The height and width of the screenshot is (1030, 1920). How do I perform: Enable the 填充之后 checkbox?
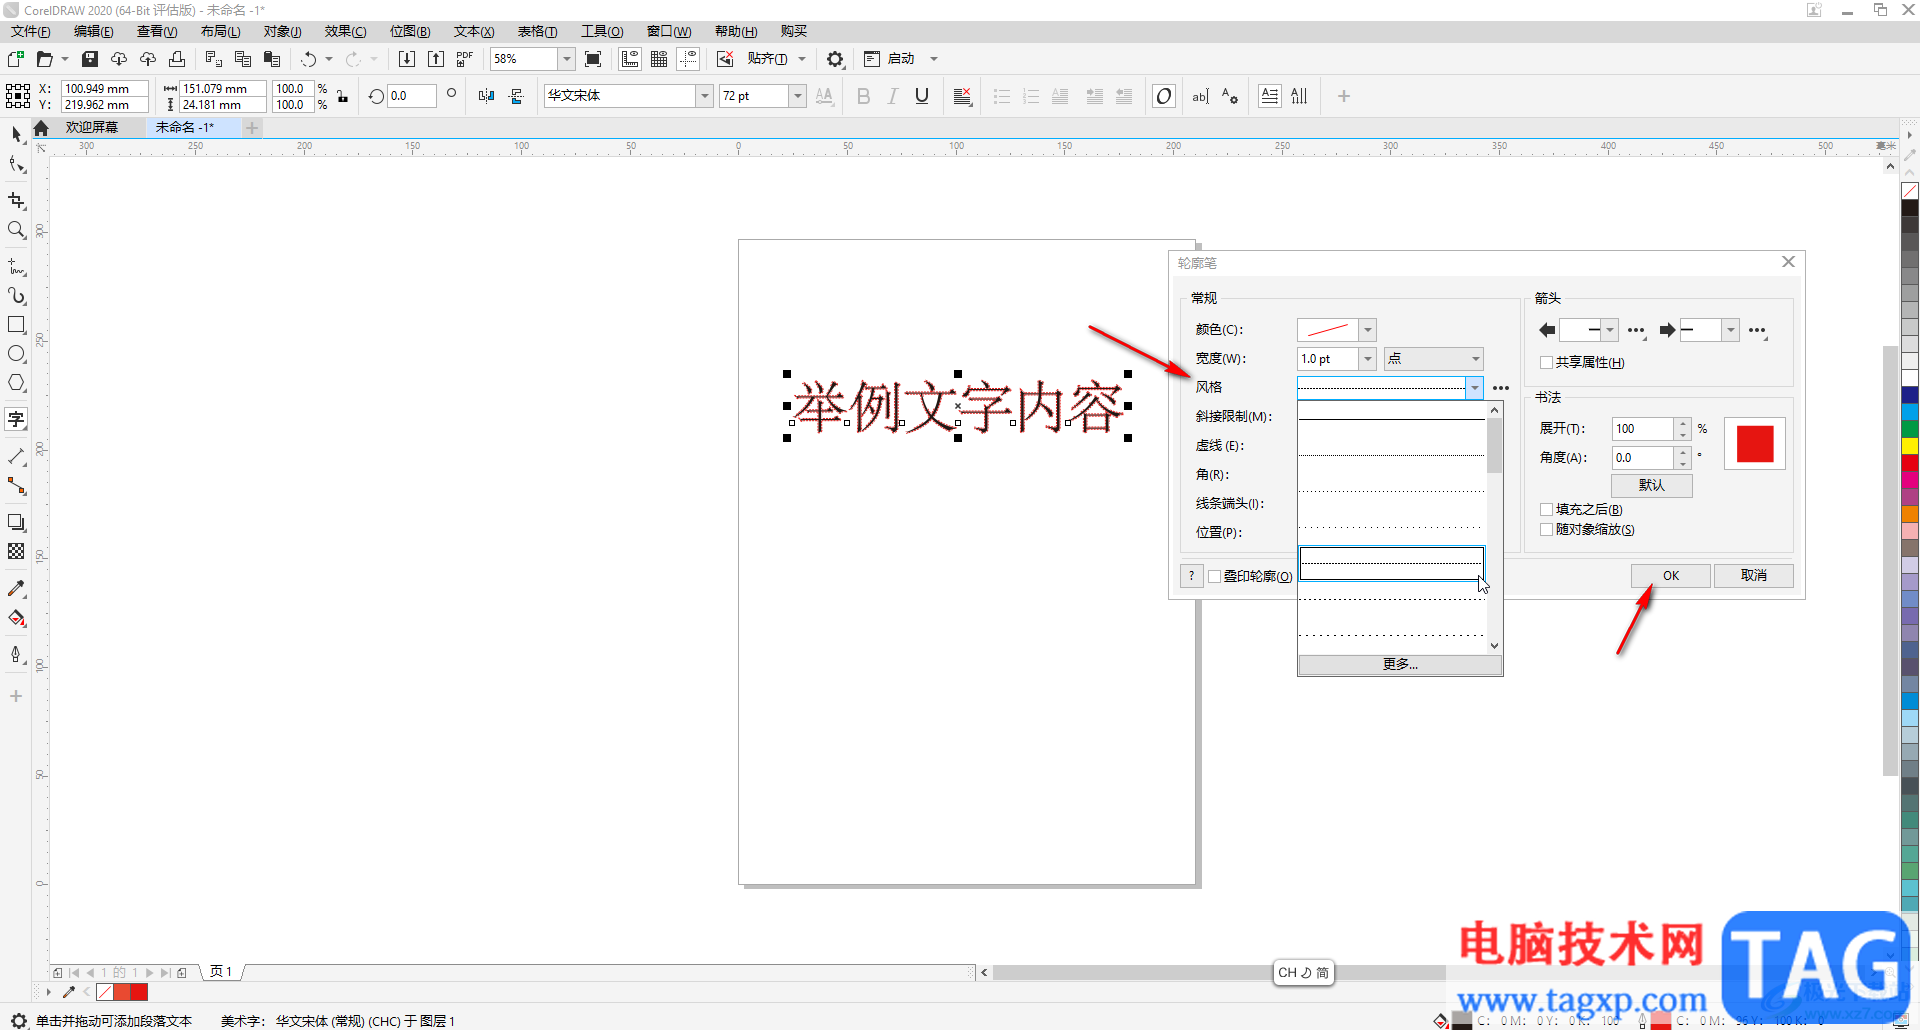1547,510
